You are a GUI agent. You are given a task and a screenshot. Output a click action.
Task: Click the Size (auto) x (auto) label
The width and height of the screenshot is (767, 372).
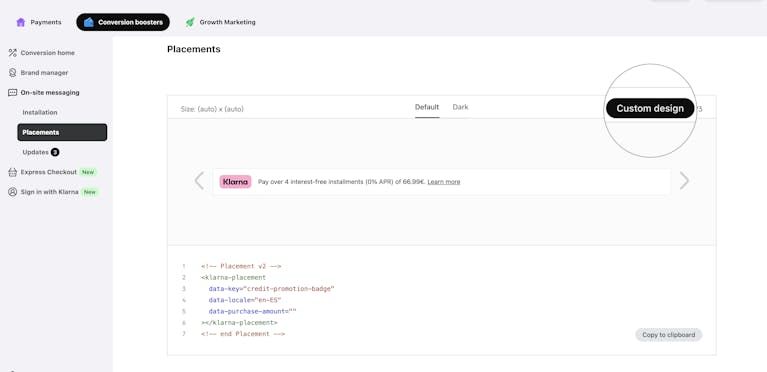[212, 109]
